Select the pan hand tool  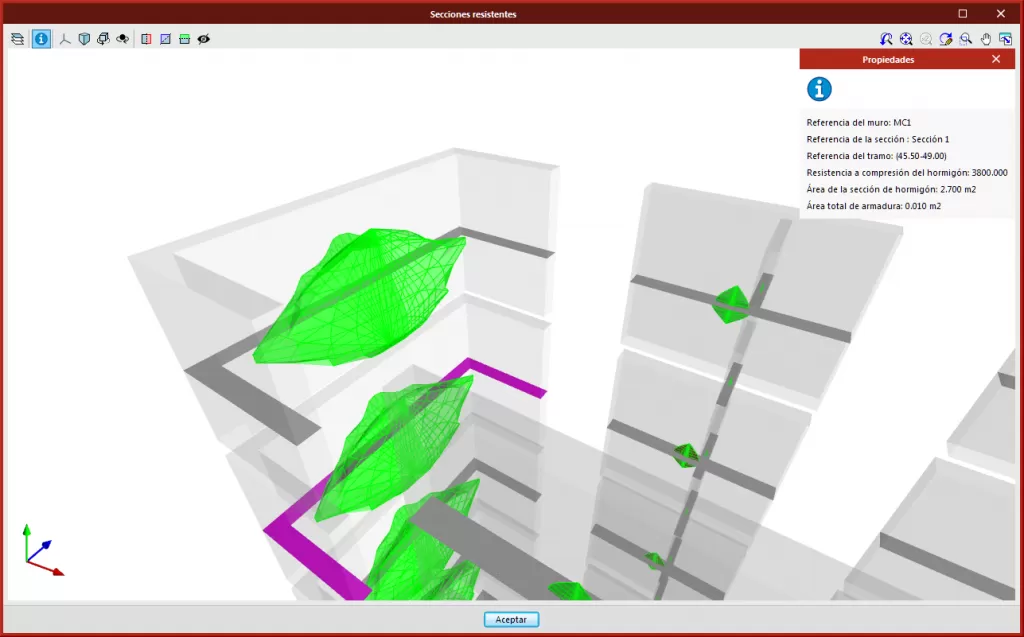985,39
